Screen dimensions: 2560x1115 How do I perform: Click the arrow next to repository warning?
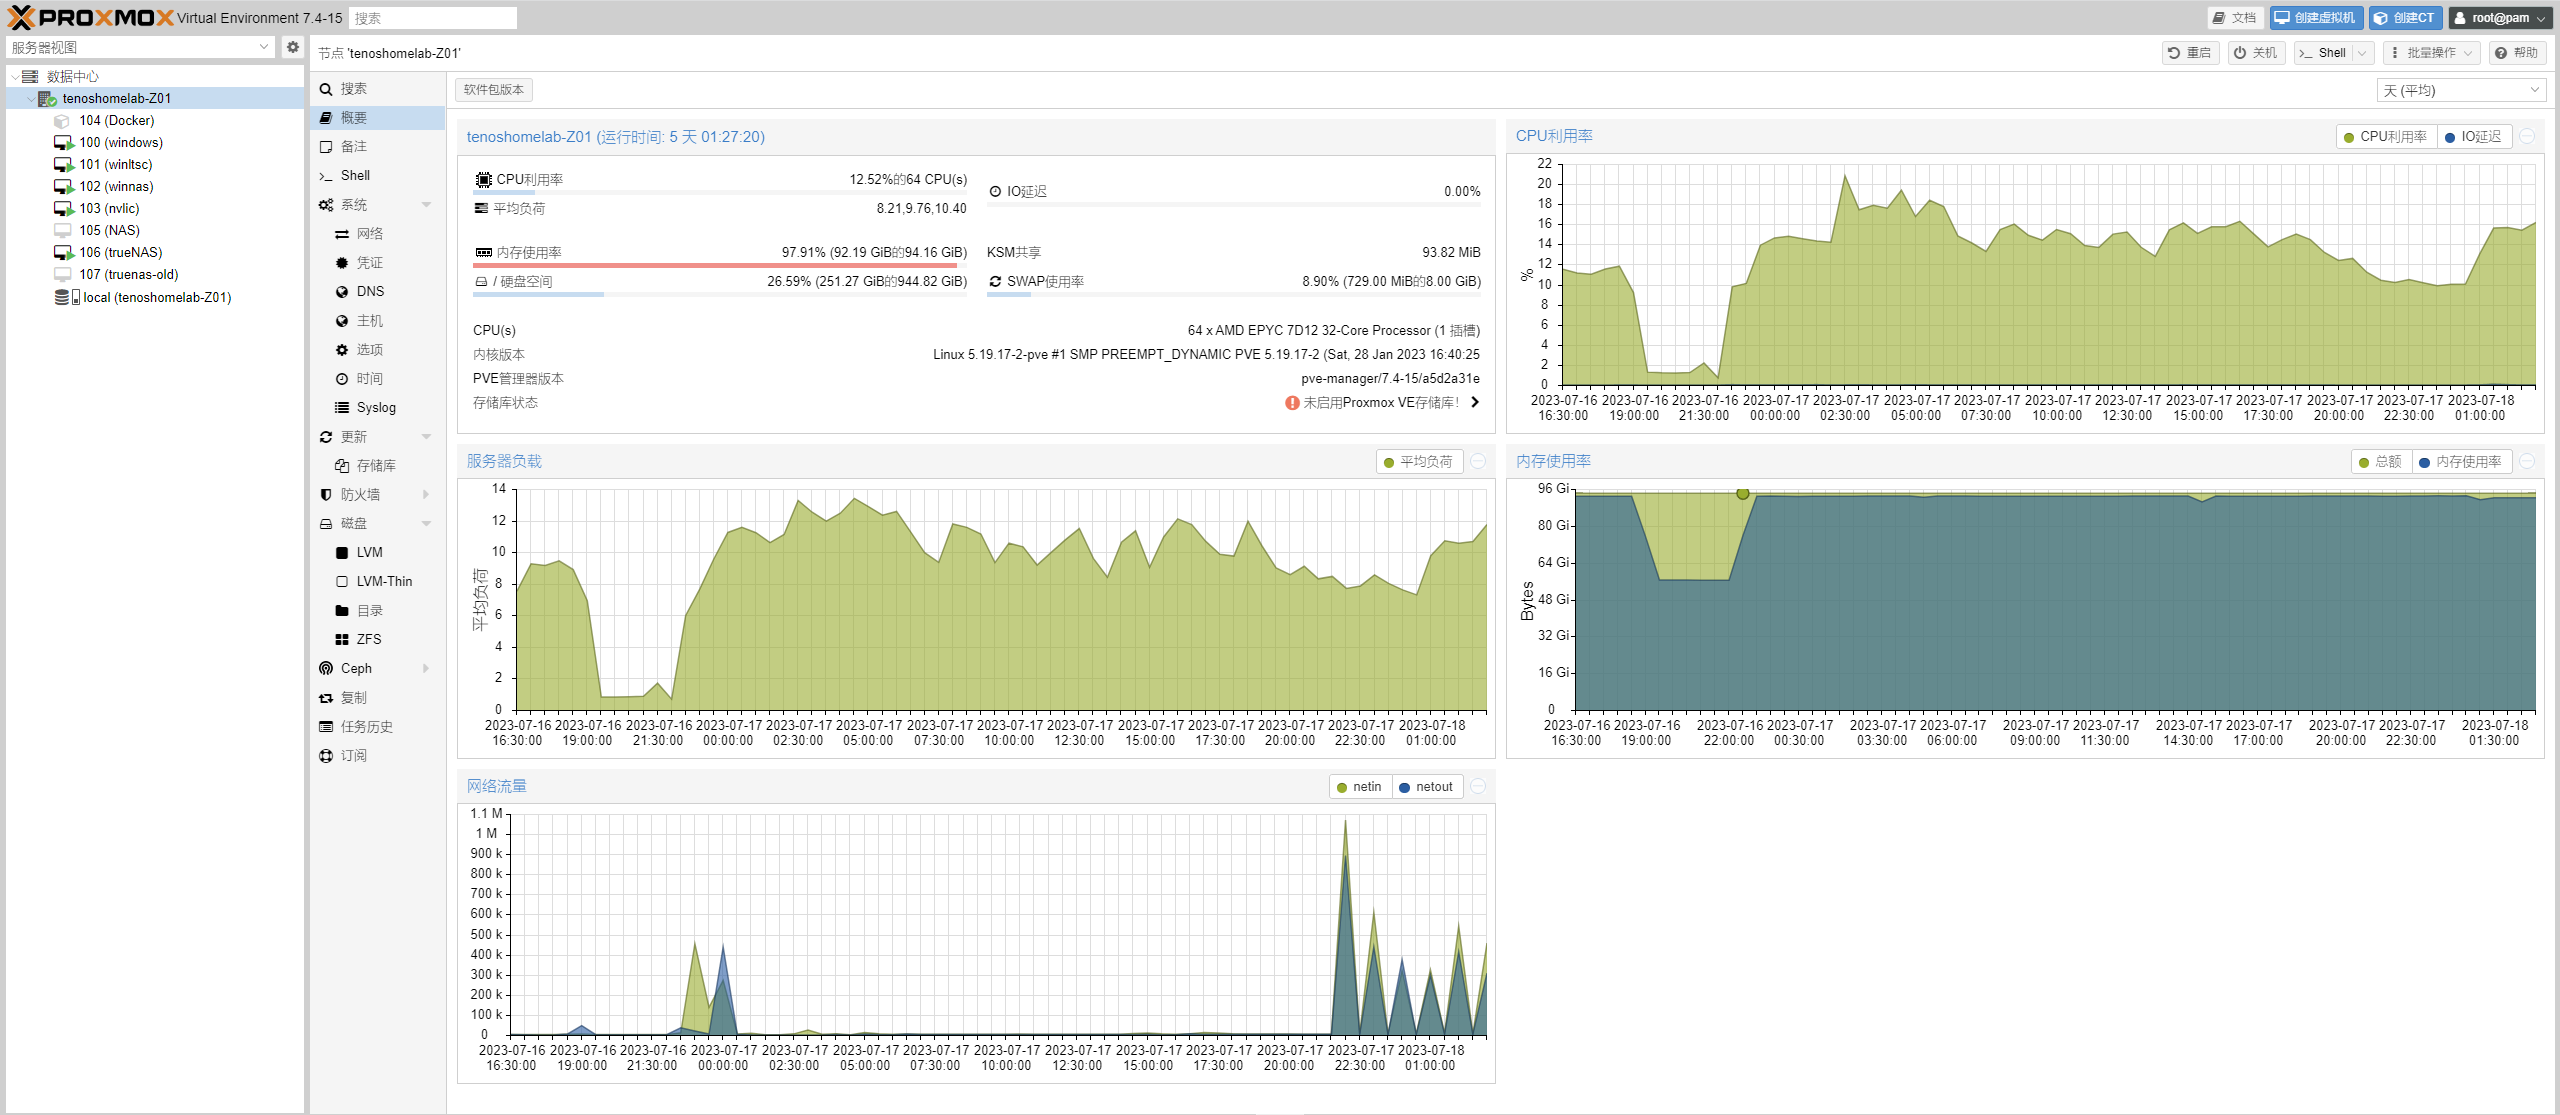click(x=1475, y=403)
